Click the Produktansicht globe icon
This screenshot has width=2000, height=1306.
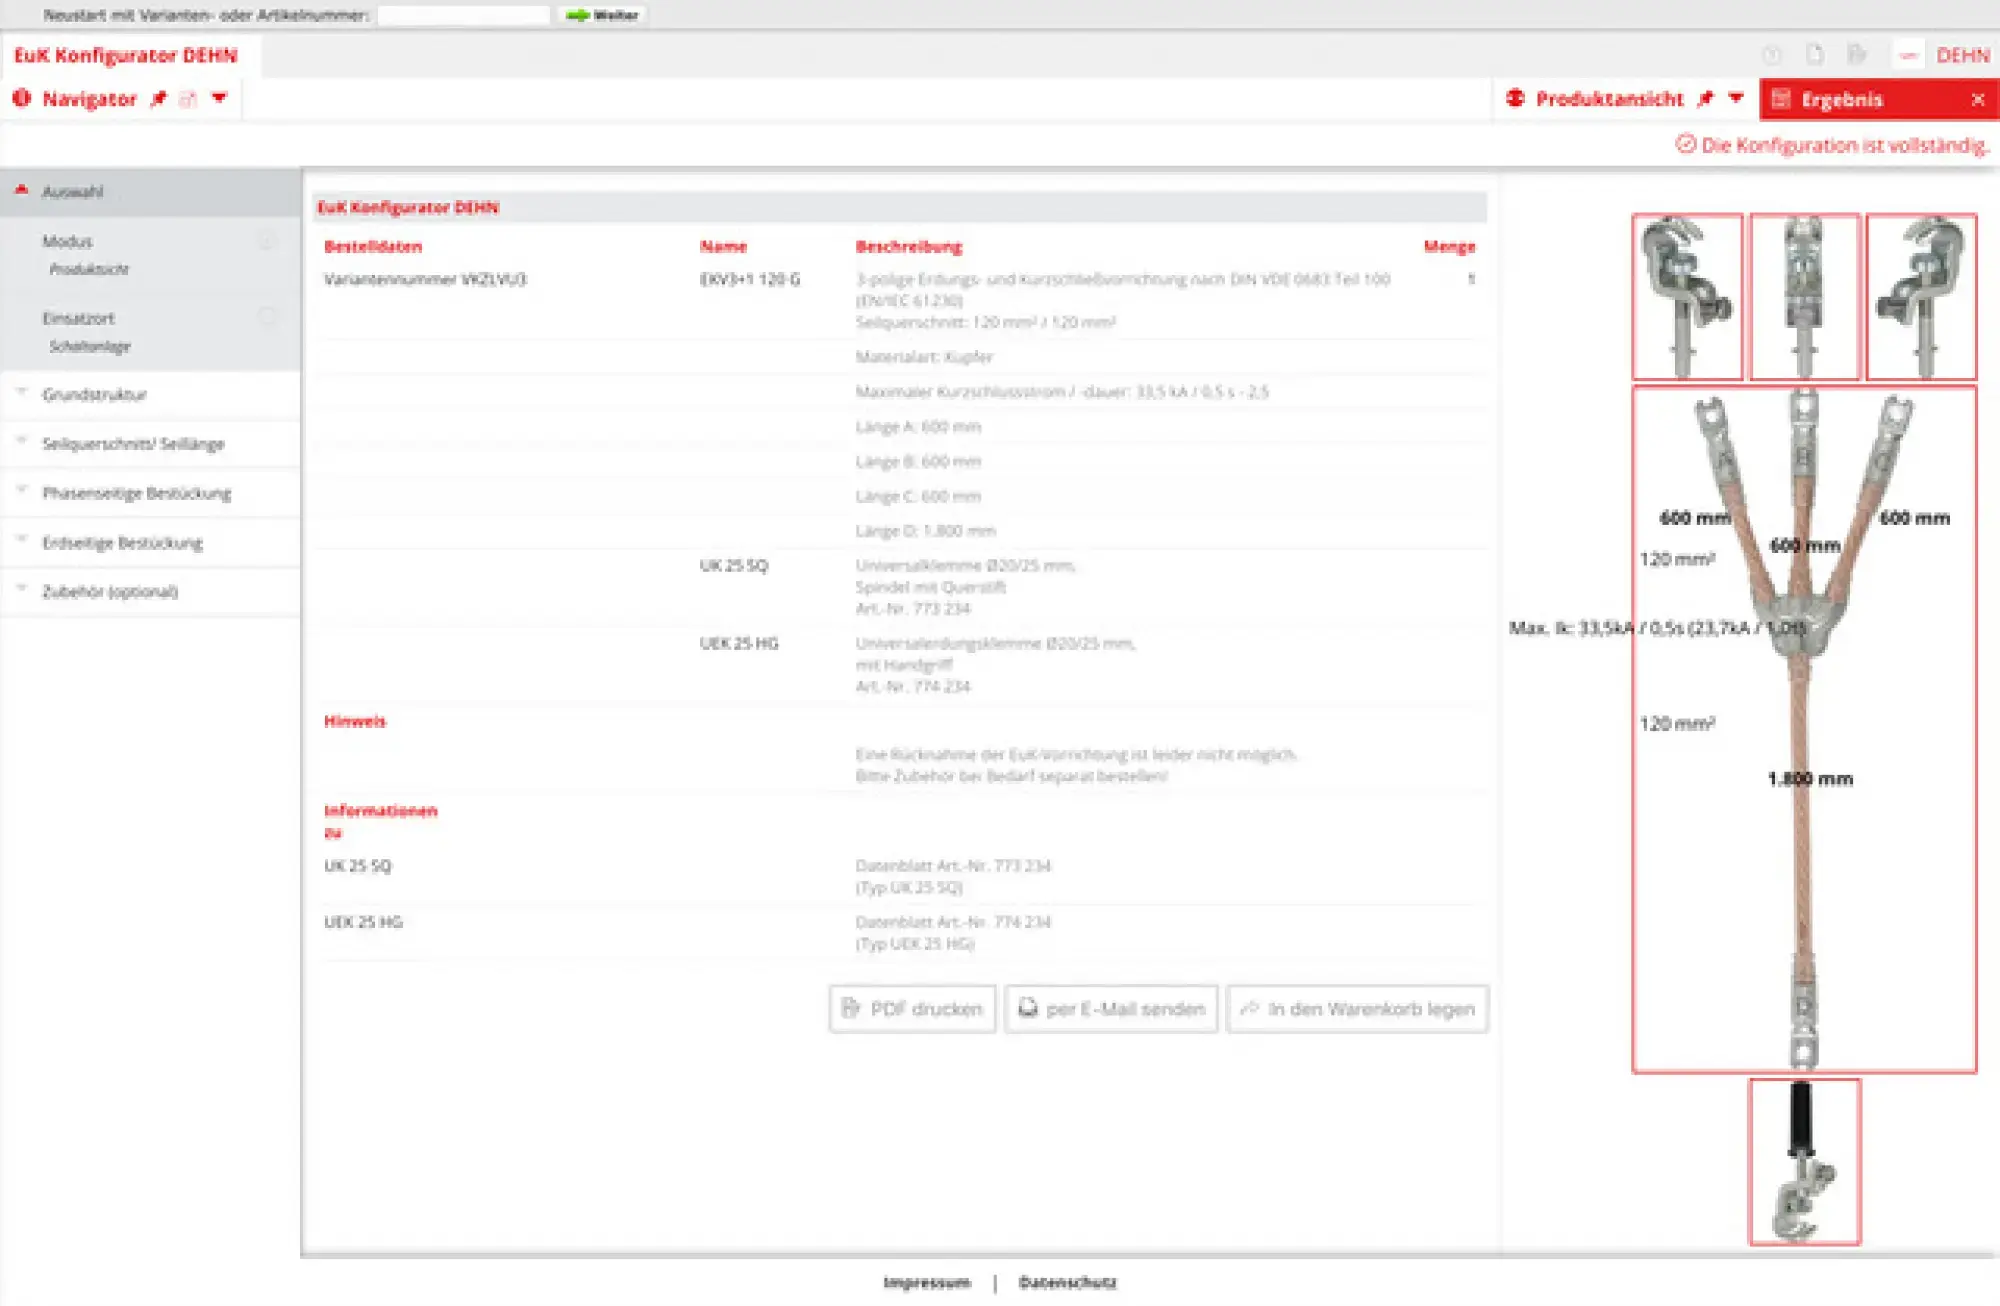click(x=1516, y=98)
